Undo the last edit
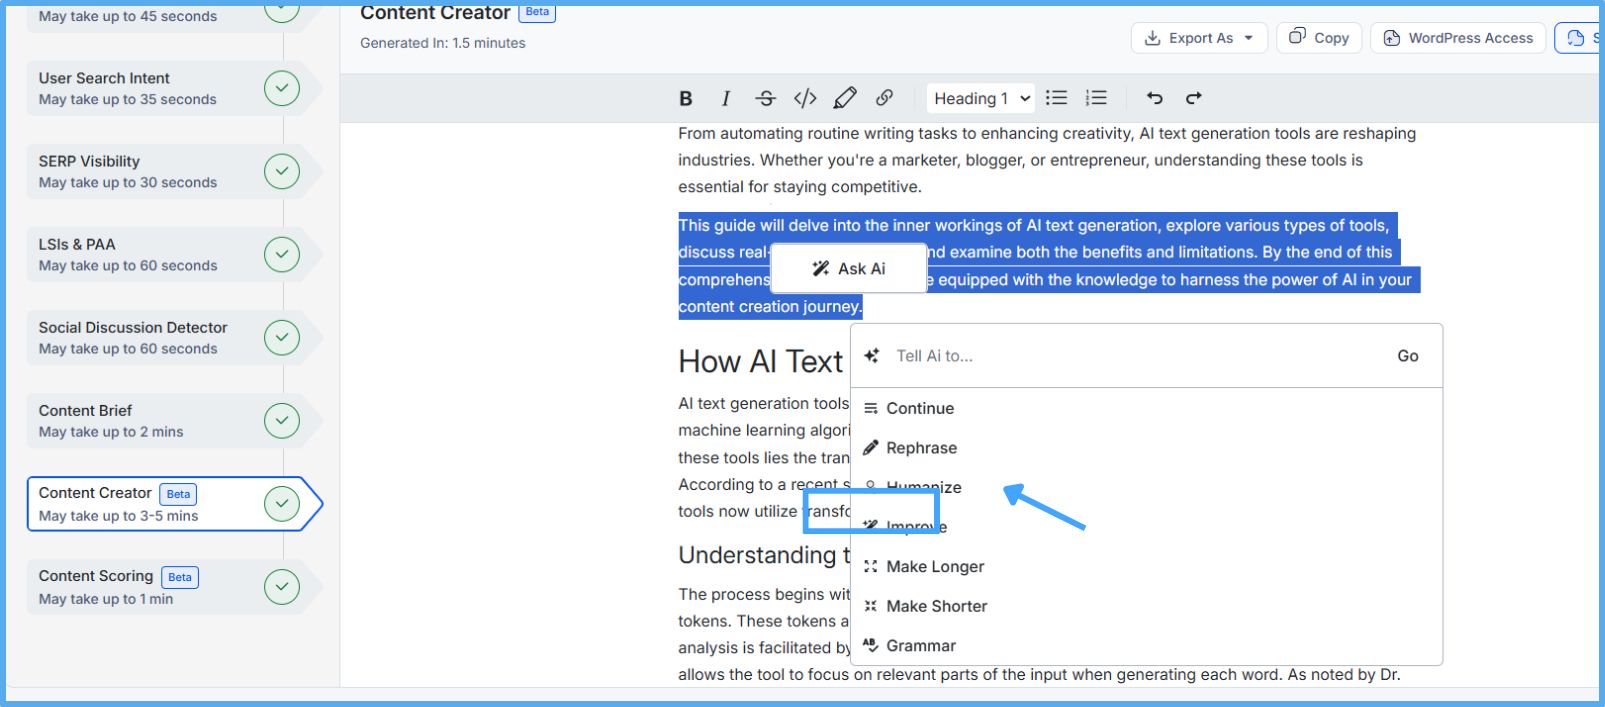This screenshot has width=1605, height=707. coord(1155,98)
